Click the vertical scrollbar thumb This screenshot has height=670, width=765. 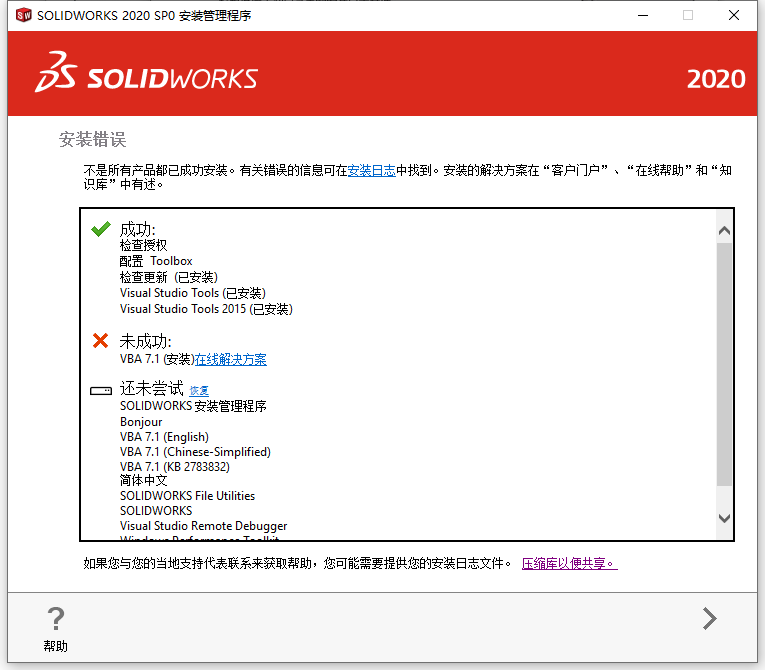[725, 364]
